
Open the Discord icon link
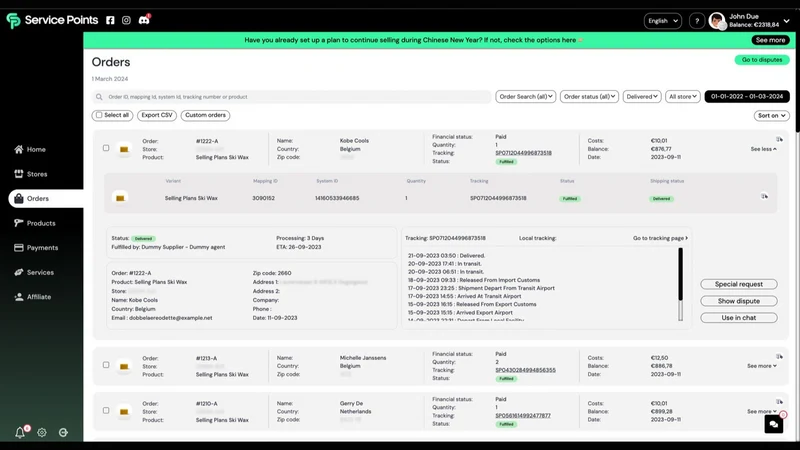pos(144,20)
